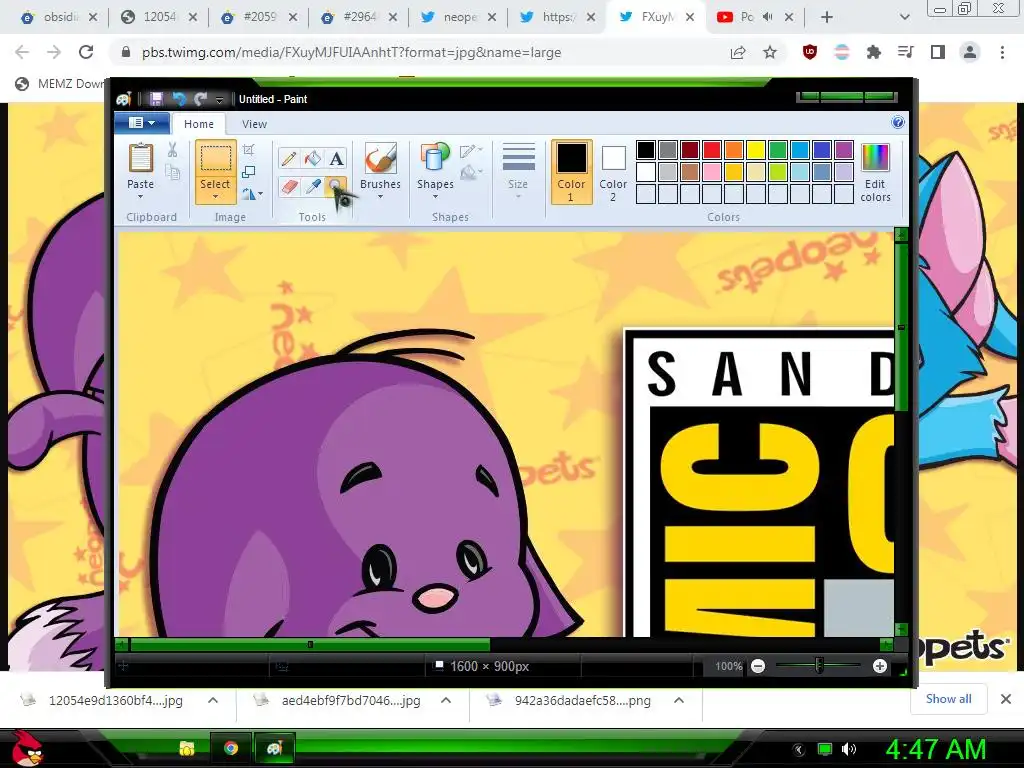This screenshot has width=1024, height=768.
Task: Click the Crop icon in Image group
Action: point(249,150)
